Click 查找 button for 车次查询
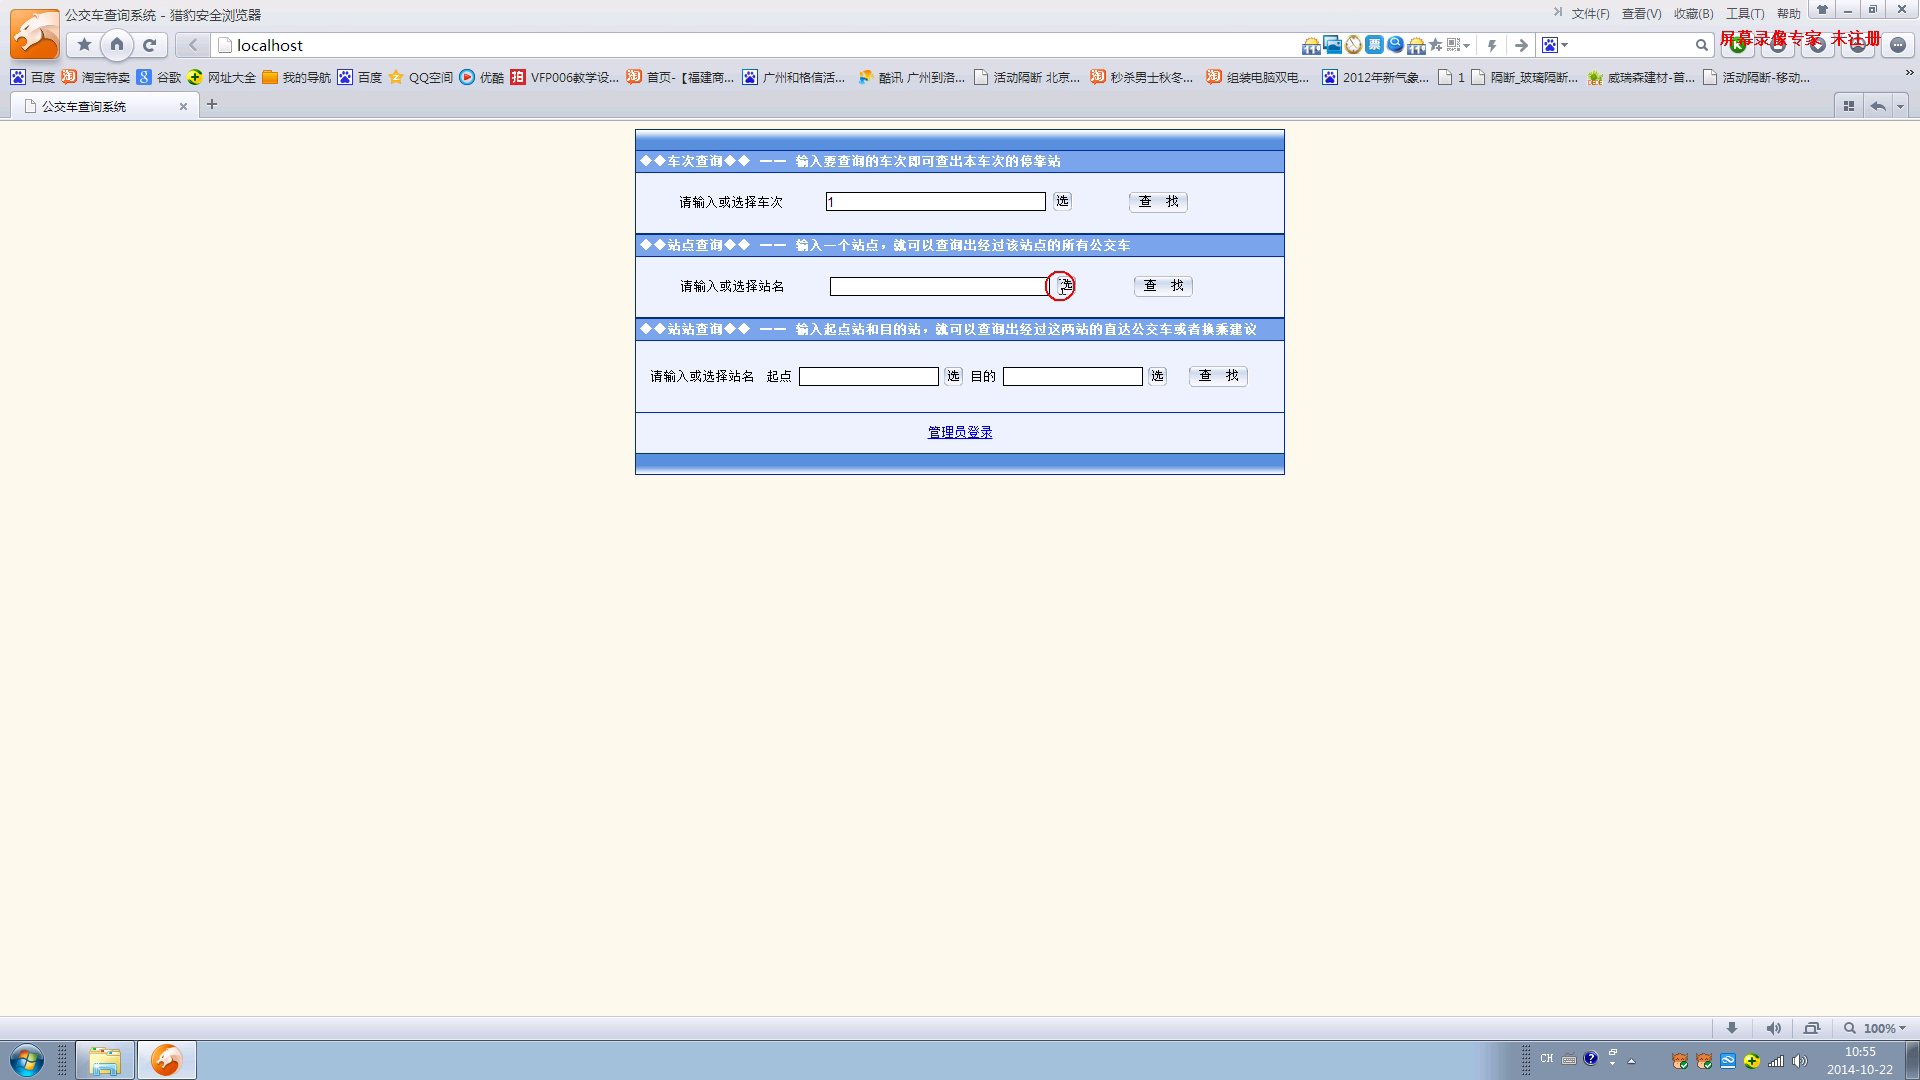The width and height of the screenshot is (1920, 1080). tap(1158, 202)
